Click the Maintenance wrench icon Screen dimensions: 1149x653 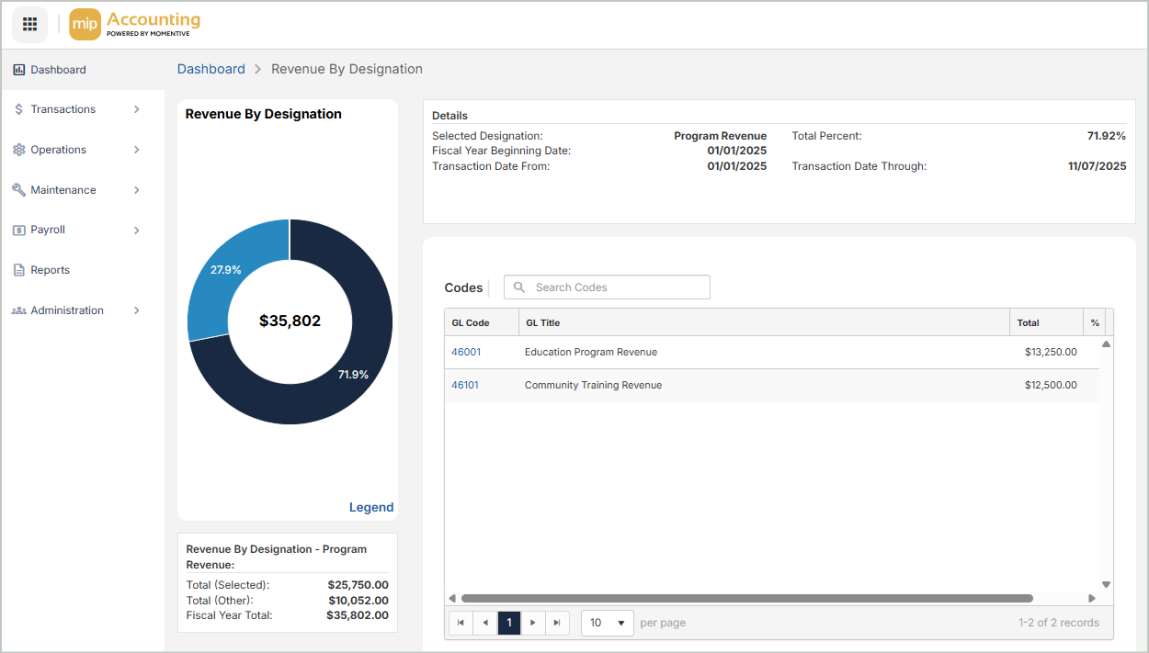pos(19,190)
